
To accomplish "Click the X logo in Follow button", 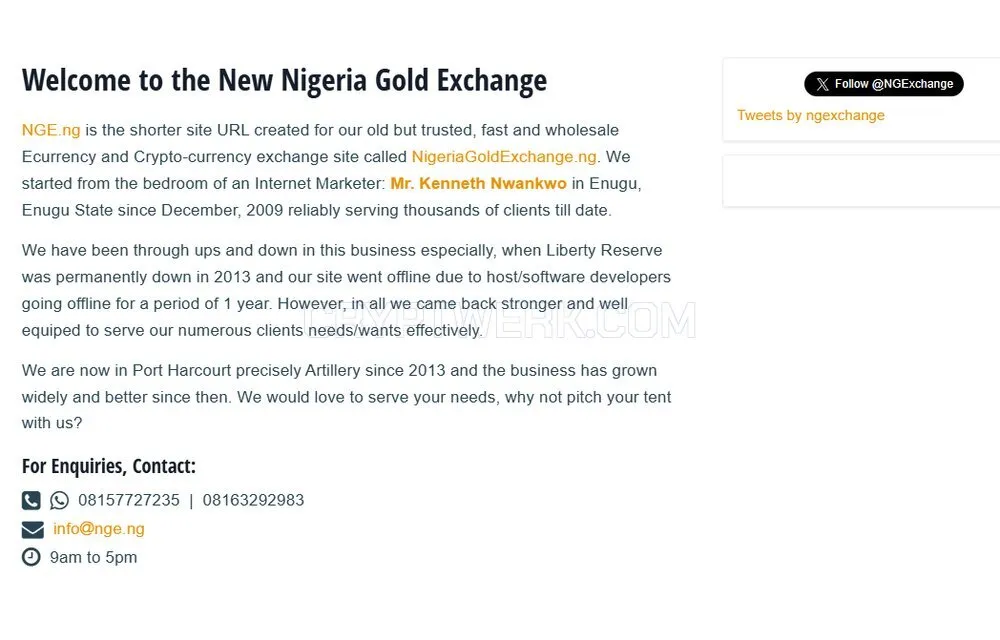I will click(822, 84).
